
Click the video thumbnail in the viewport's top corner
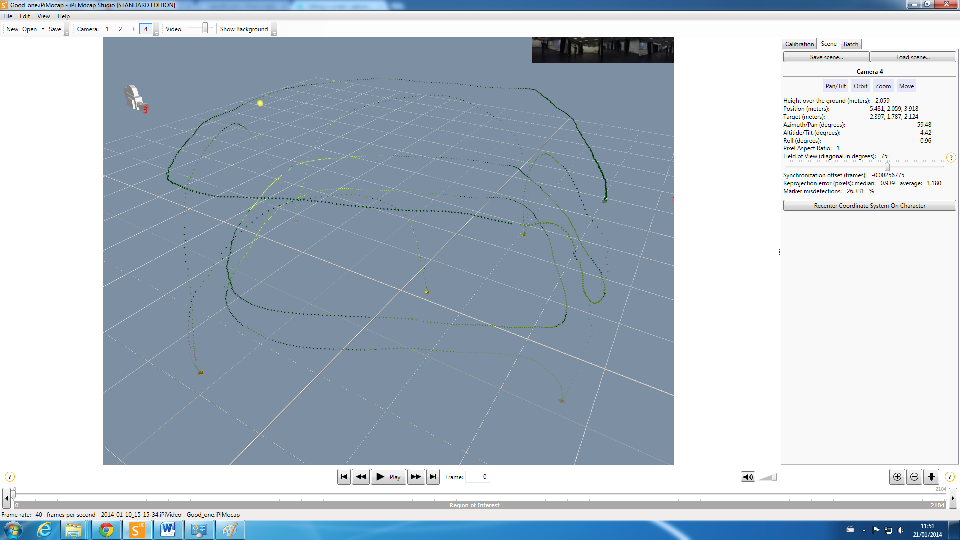(x=602, y=50)
